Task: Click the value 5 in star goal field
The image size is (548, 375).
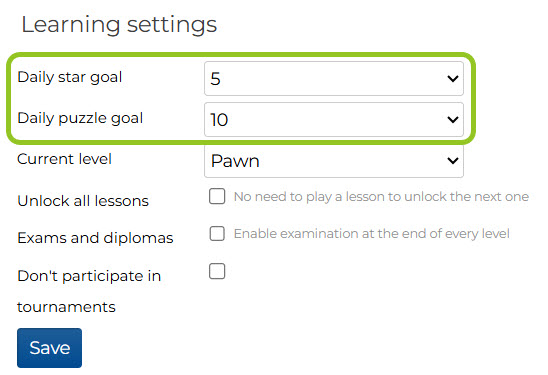Action: point(215,79)
